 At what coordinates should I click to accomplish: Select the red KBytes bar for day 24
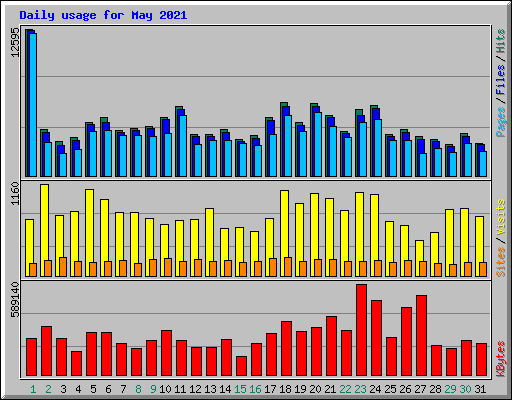click(376, 338)
